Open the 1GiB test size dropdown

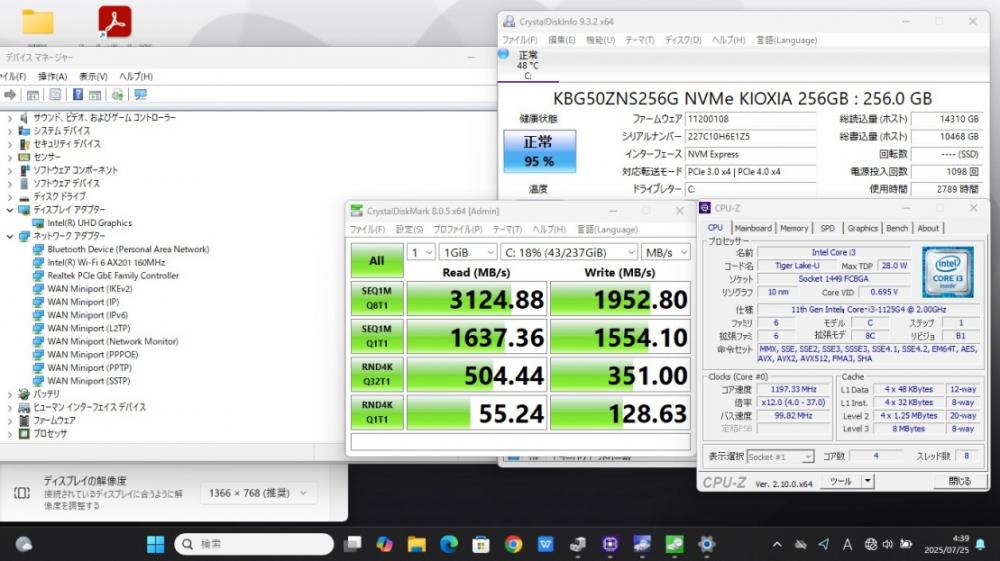(x=467, y=252)
